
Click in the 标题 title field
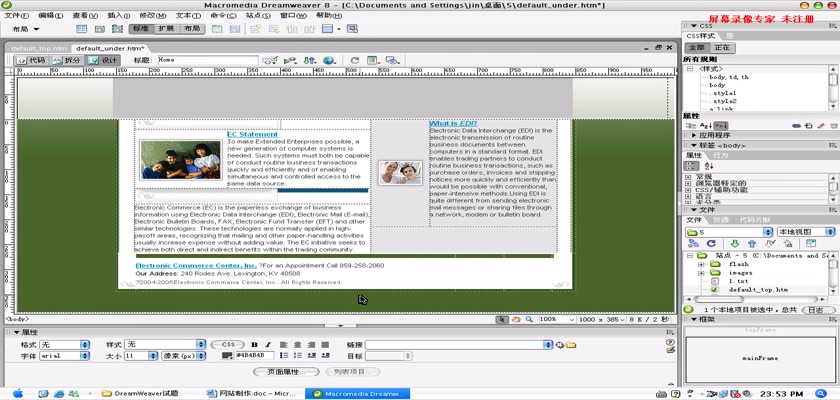[x=208, y=61]
